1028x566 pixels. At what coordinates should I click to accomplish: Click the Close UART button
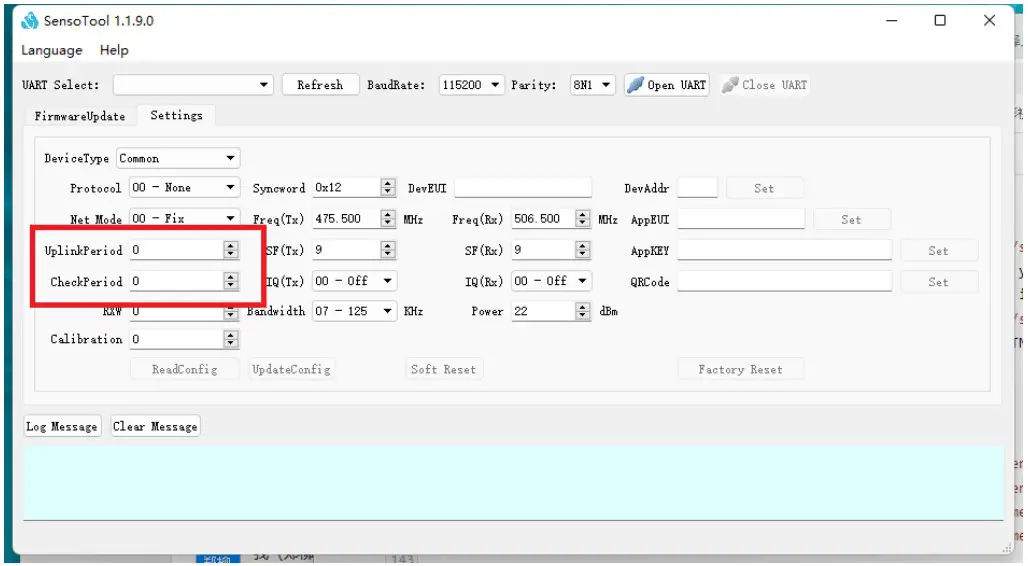pos(764,85)
